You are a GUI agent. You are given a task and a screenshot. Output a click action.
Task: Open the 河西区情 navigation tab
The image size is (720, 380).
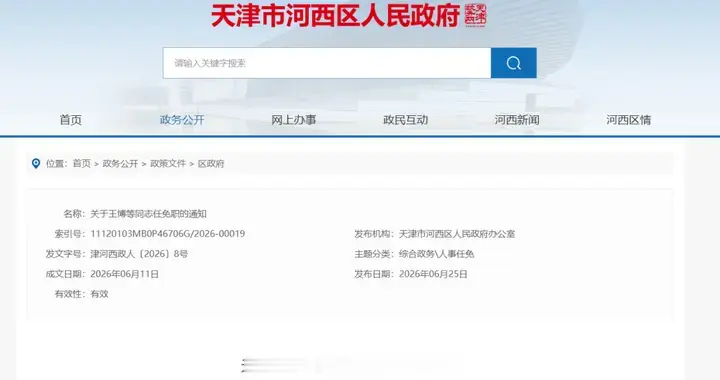pos(629,120)
